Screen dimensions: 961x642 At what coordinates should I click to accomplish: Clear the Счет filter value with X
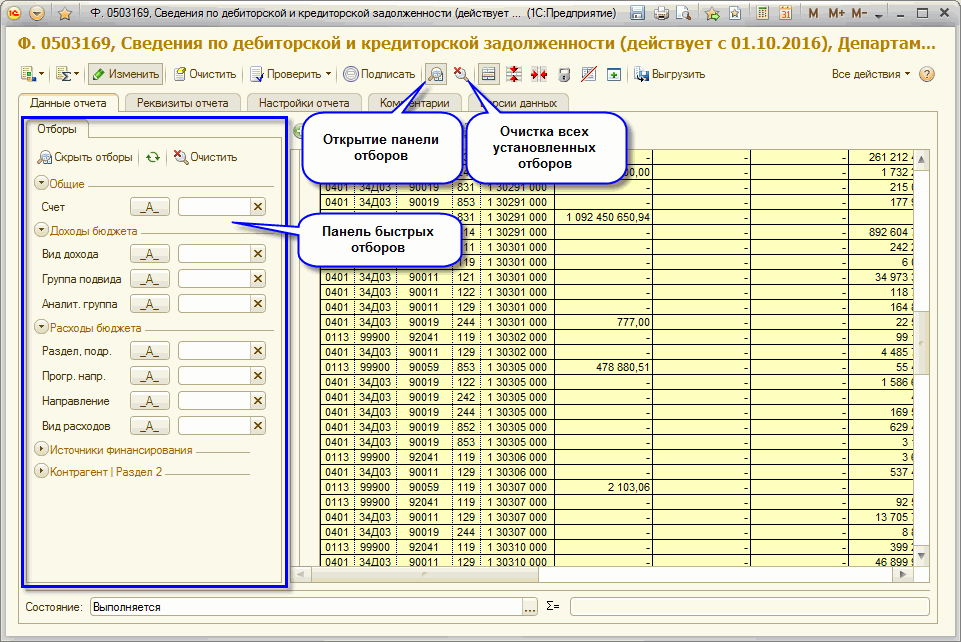[x=257, y=207]
